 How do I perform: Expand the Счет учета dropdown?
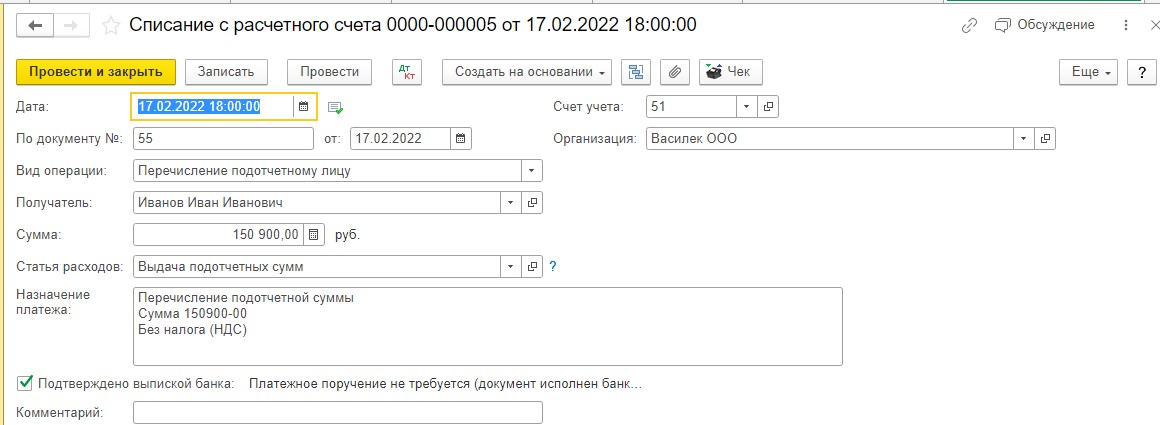pyautogui.click(x=746, y=107)
